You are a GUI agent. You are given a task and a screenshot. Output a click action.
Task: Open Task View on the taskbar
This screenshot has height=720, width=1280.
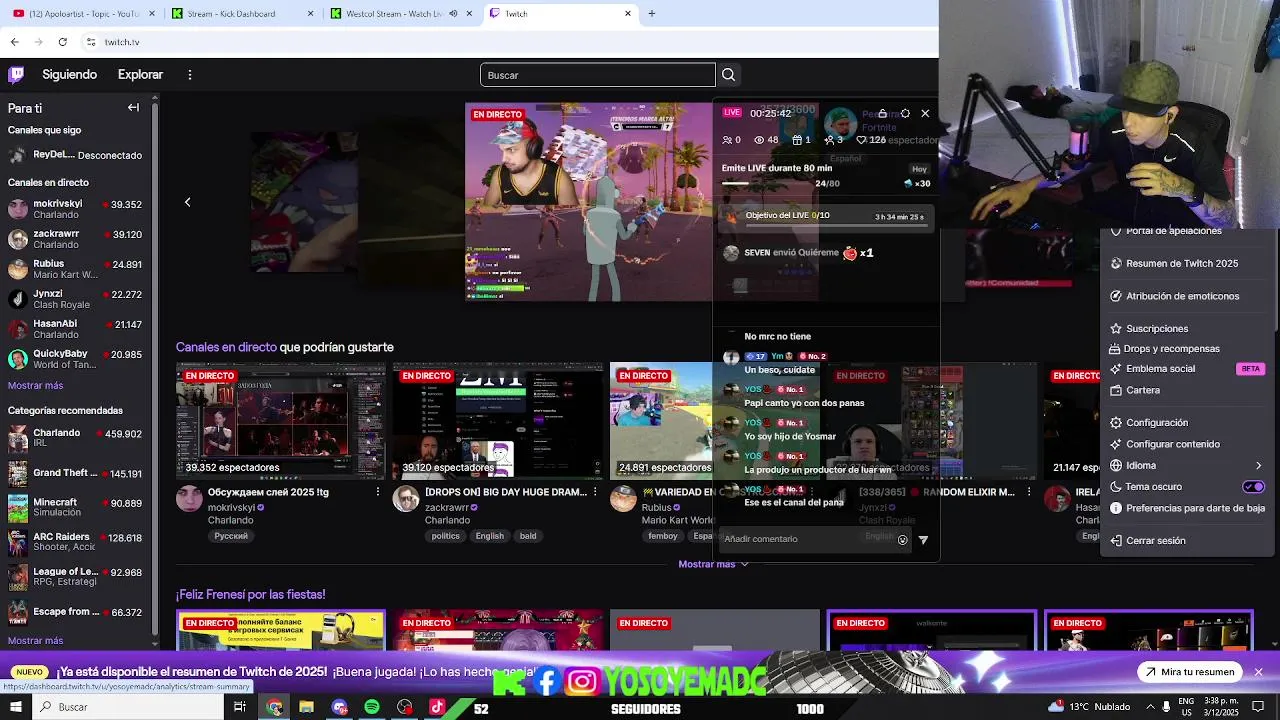point(240,707)
